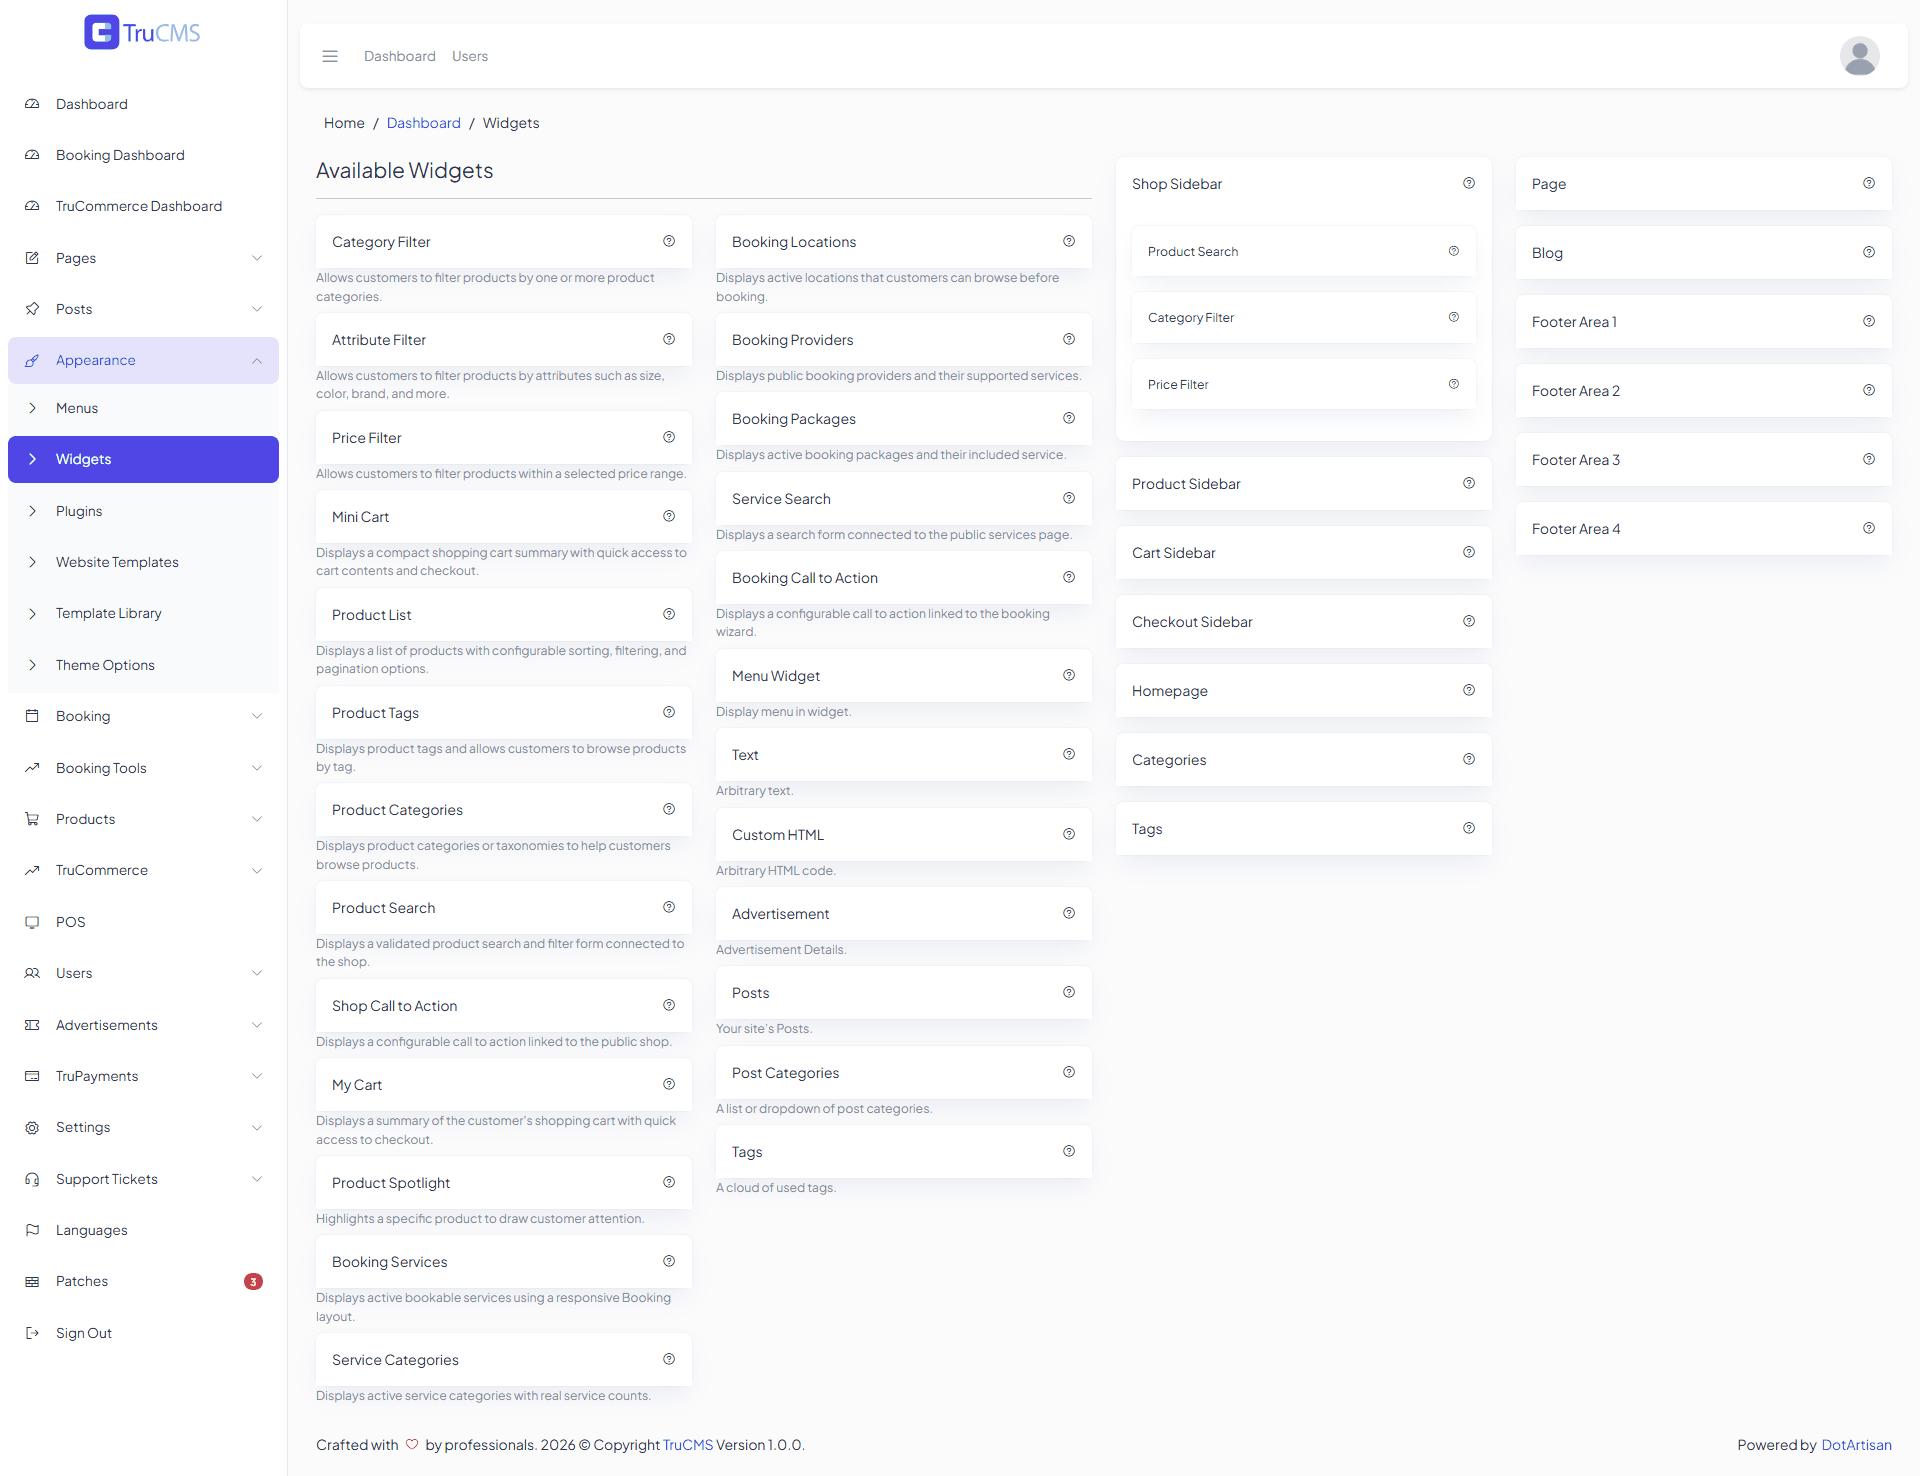1920x1476 pixels.
Task: Open the user avatar profile menu
Action: tap(1859, 56)
